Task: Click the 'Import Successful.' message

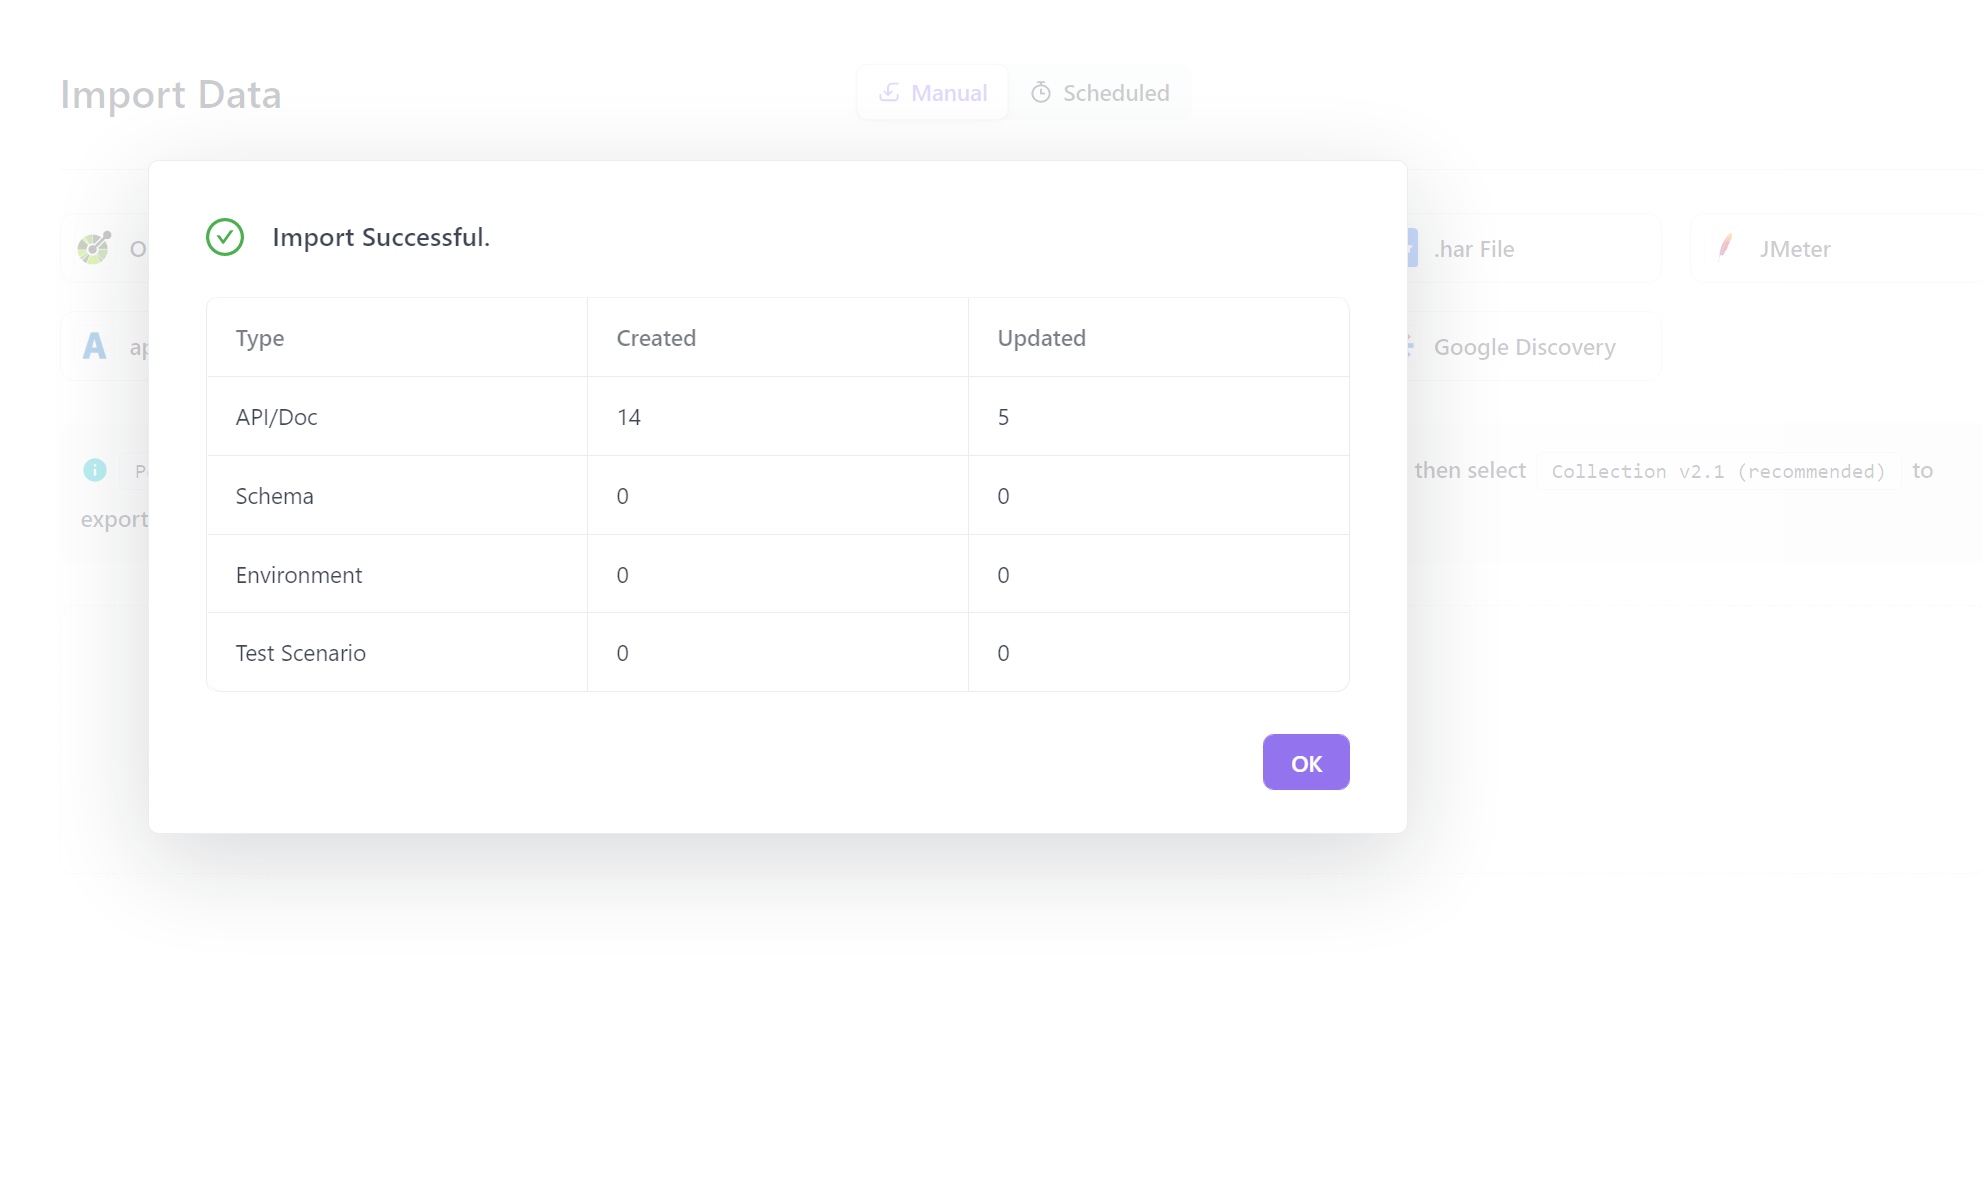Action: [x=381, y=237]
